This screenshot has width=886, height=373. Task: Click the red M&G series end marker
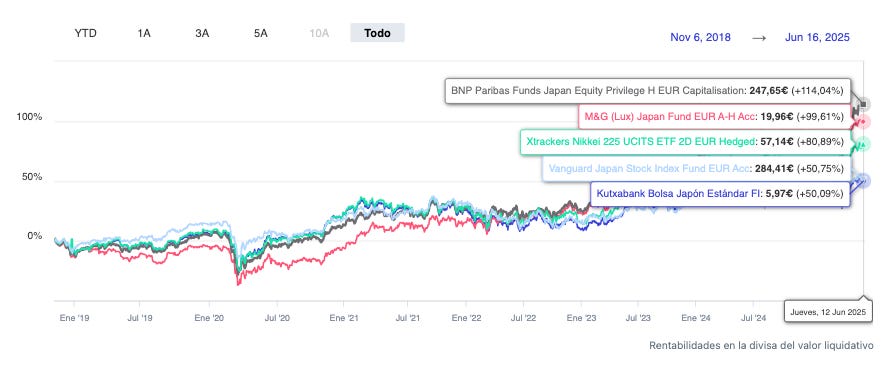point(863,122)
